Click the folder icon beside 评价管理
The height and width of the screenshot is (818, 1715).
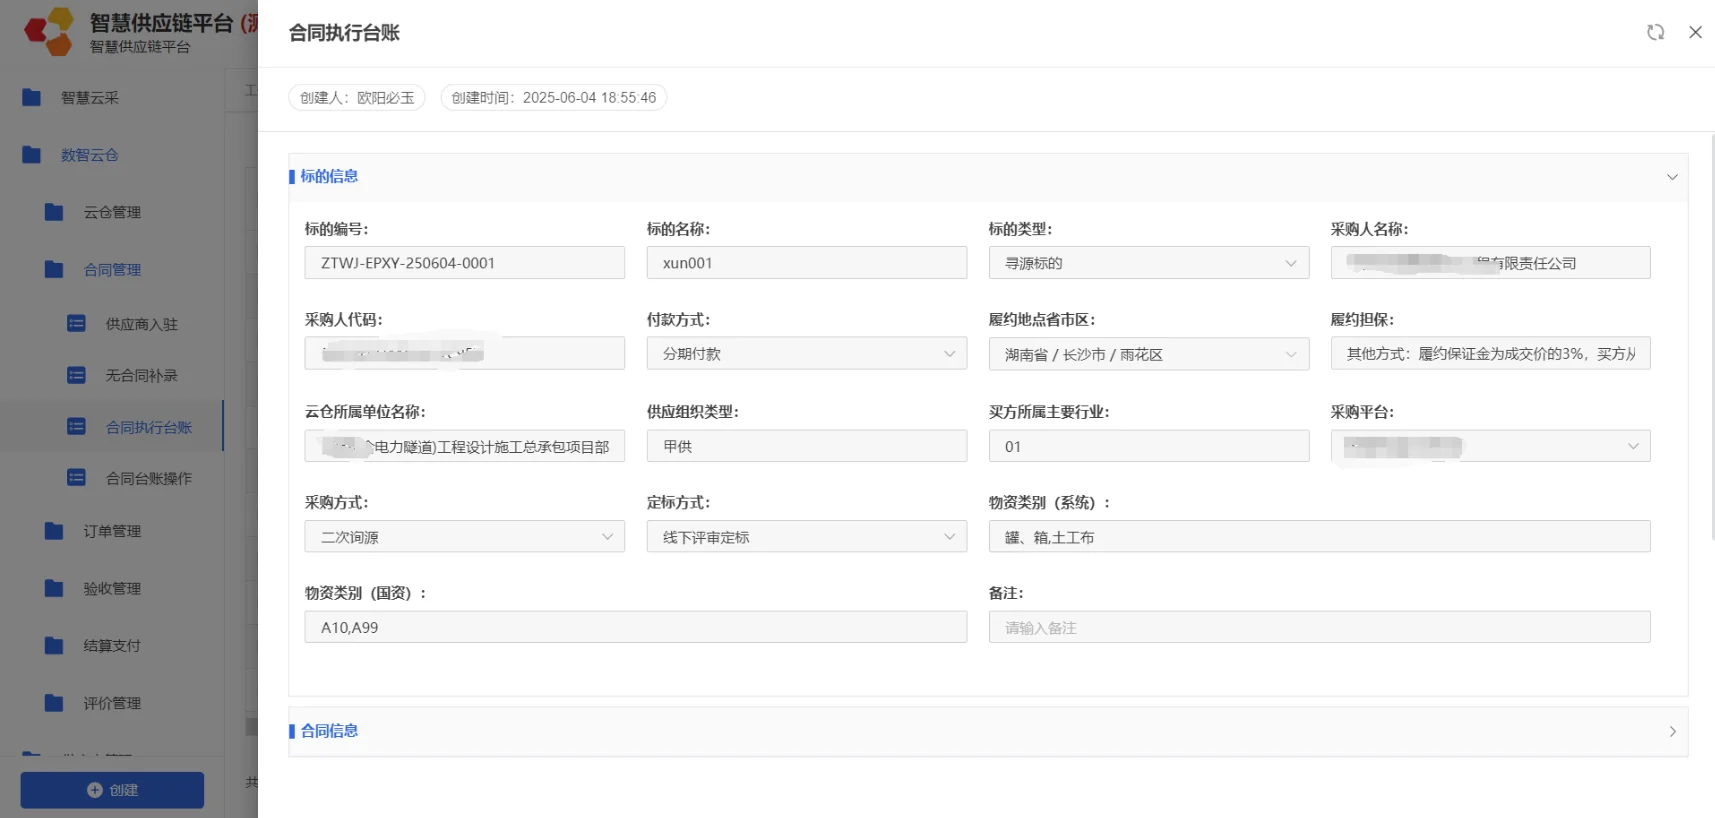pyautogui.click(x=54, y=703)
